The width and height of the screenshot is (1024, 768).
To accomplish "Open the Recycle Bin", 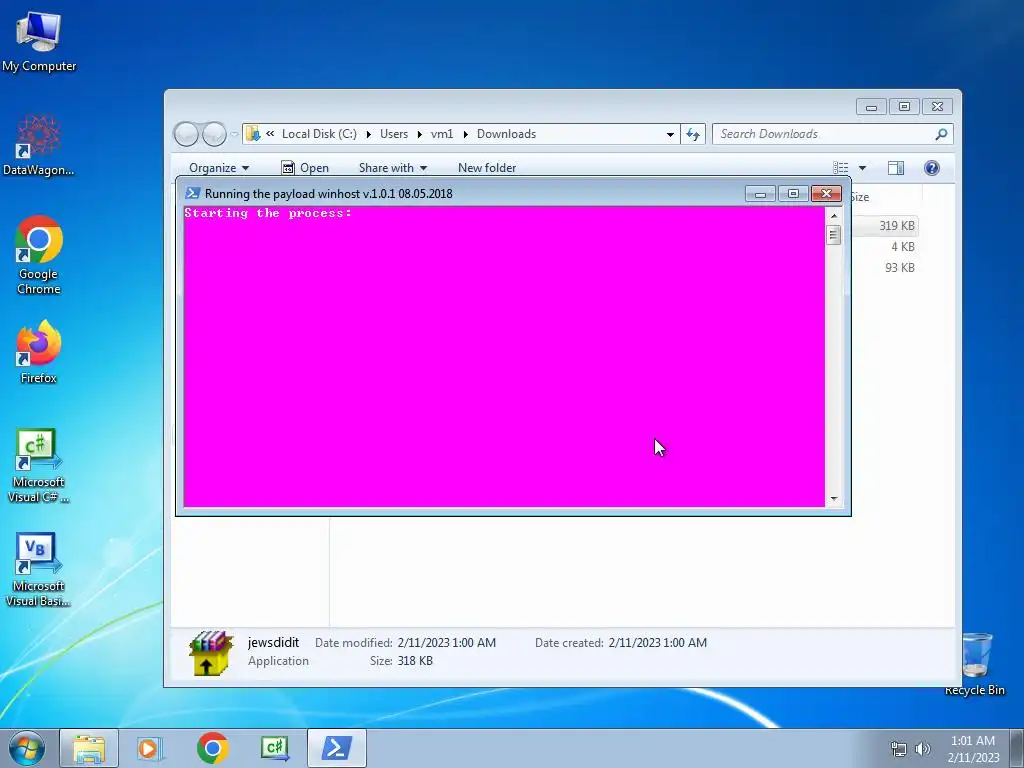I will 974,664.
